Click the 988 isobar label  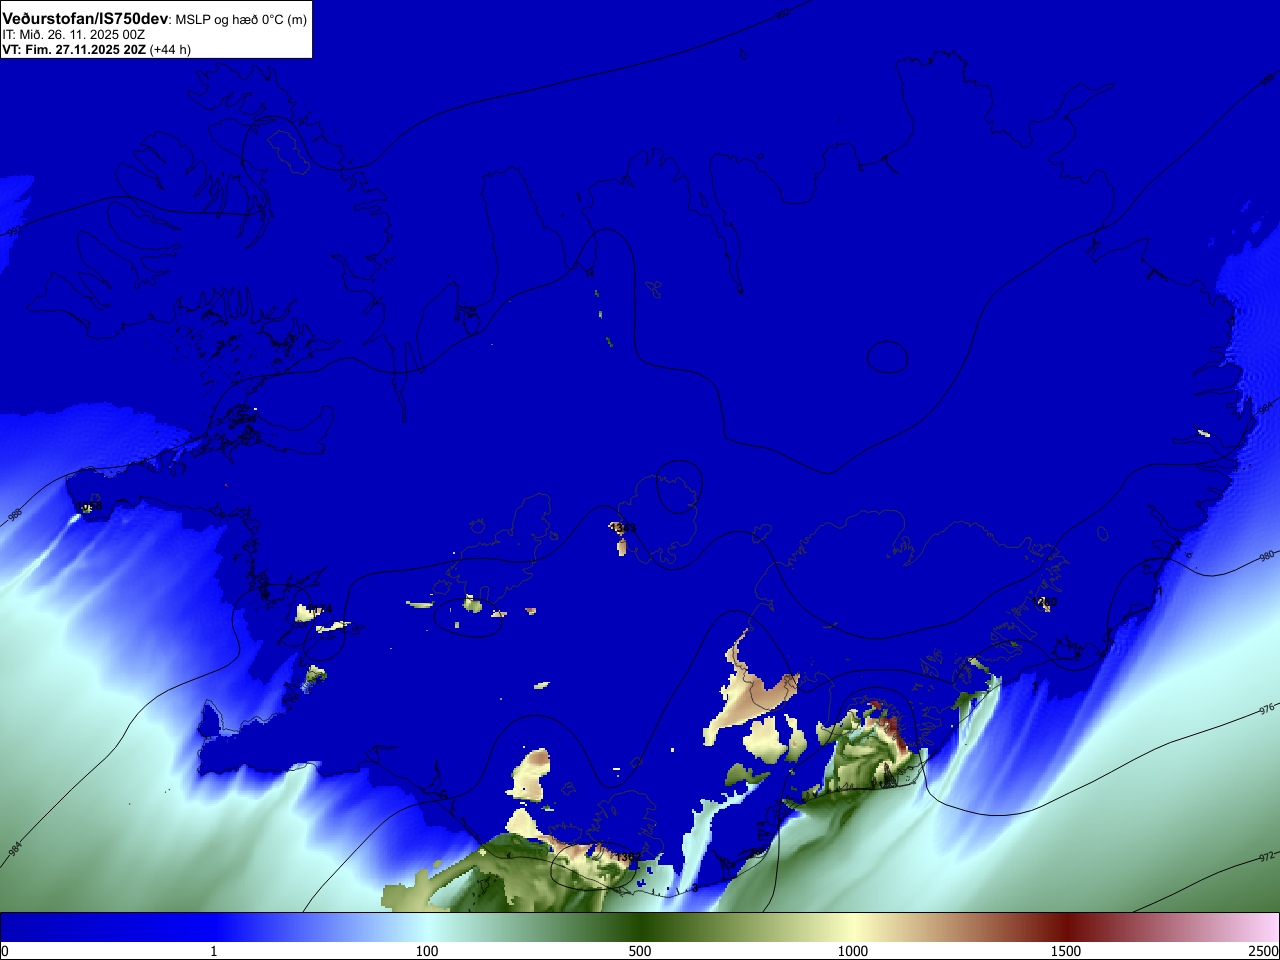click(x=15, y=516)
